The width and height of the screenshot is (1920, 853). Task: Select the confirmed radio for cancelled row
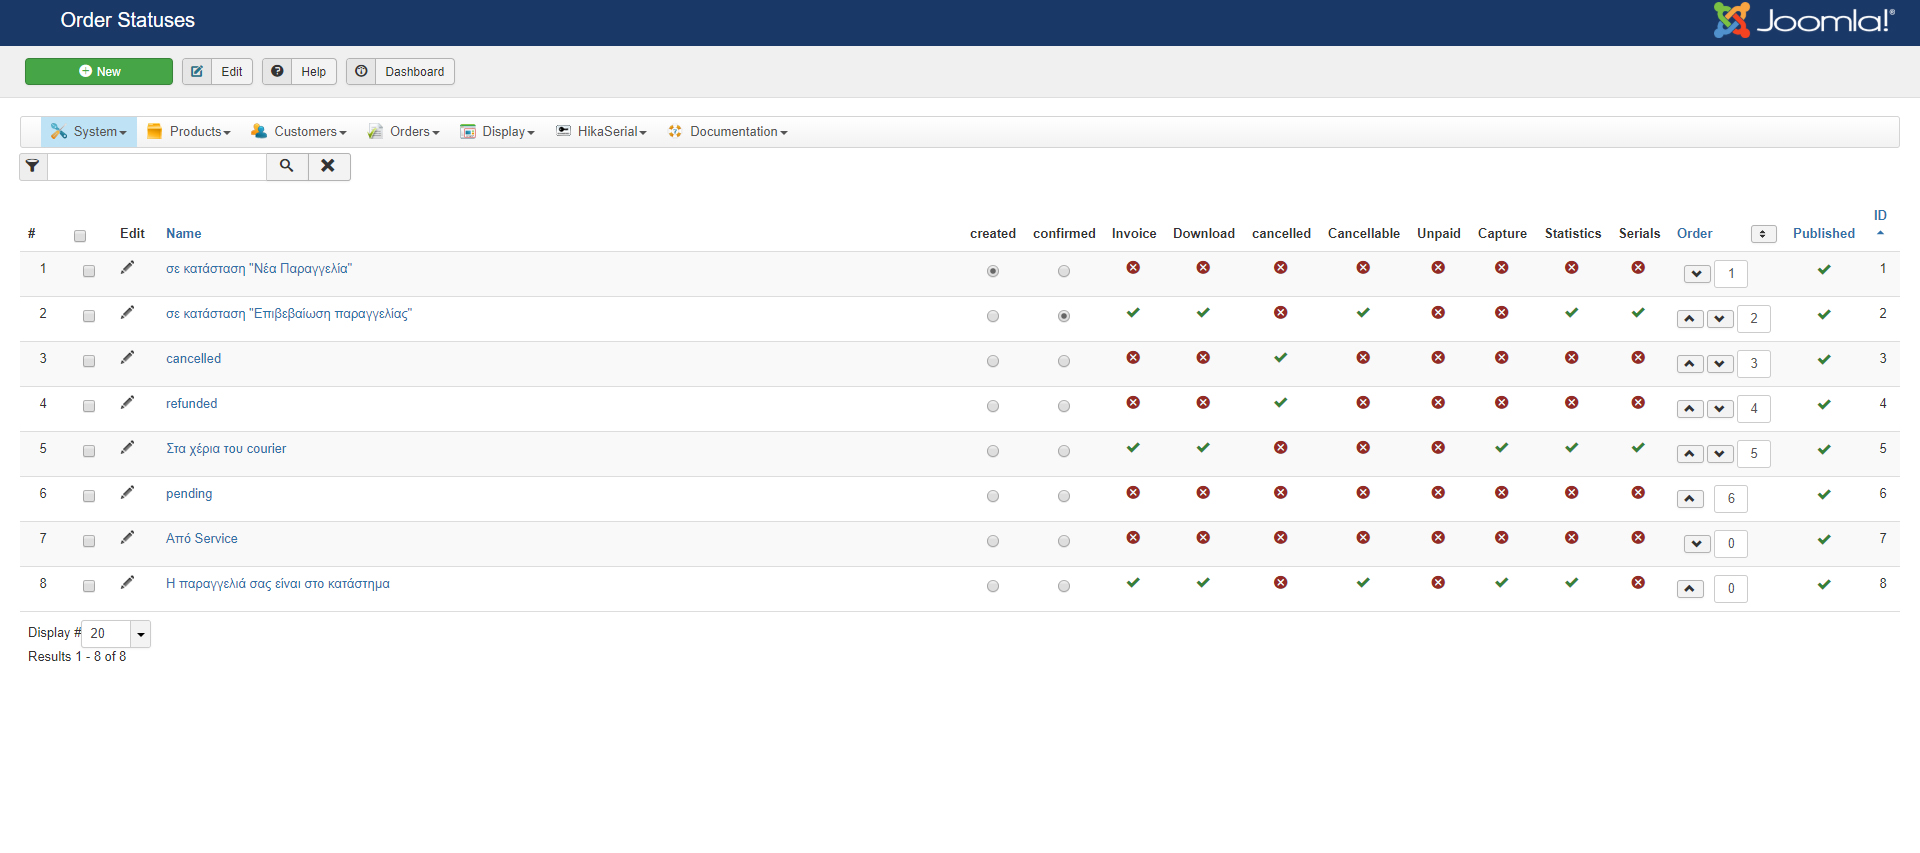point(1064,361)
